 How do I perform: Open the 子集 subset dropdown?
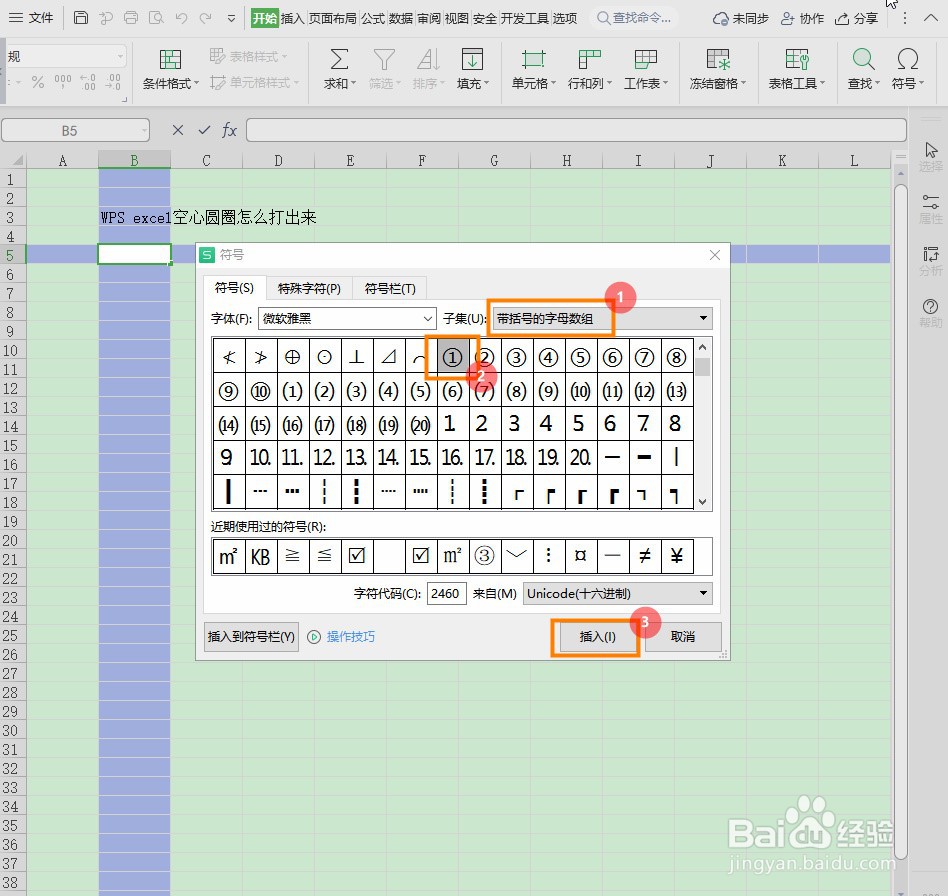[602, 319]
